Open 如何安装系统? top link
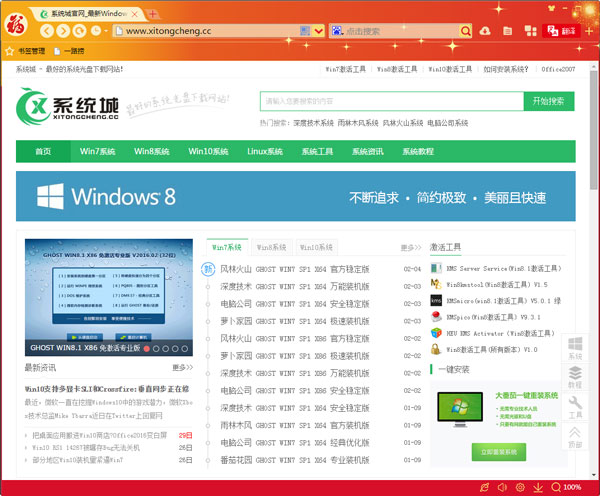 [x=505, y=69]
